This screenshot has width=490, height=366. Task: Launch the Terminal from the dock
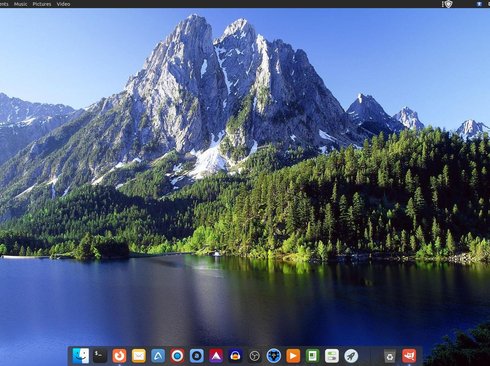click(x=100, y=356)
